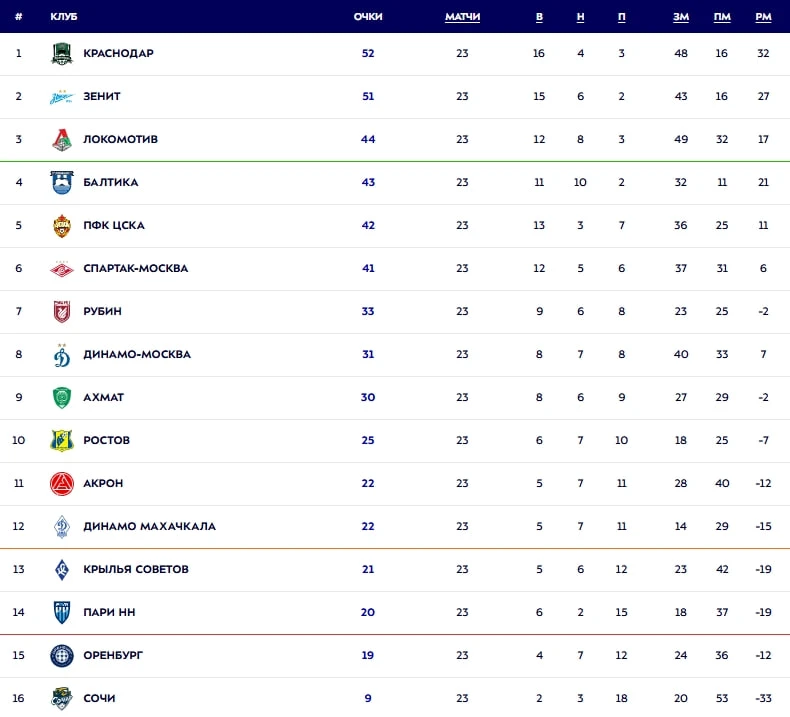Click the ДИНАМО МАХАЧКАЛА team name
Screen dimensions: 790x717
coord(149,527)
